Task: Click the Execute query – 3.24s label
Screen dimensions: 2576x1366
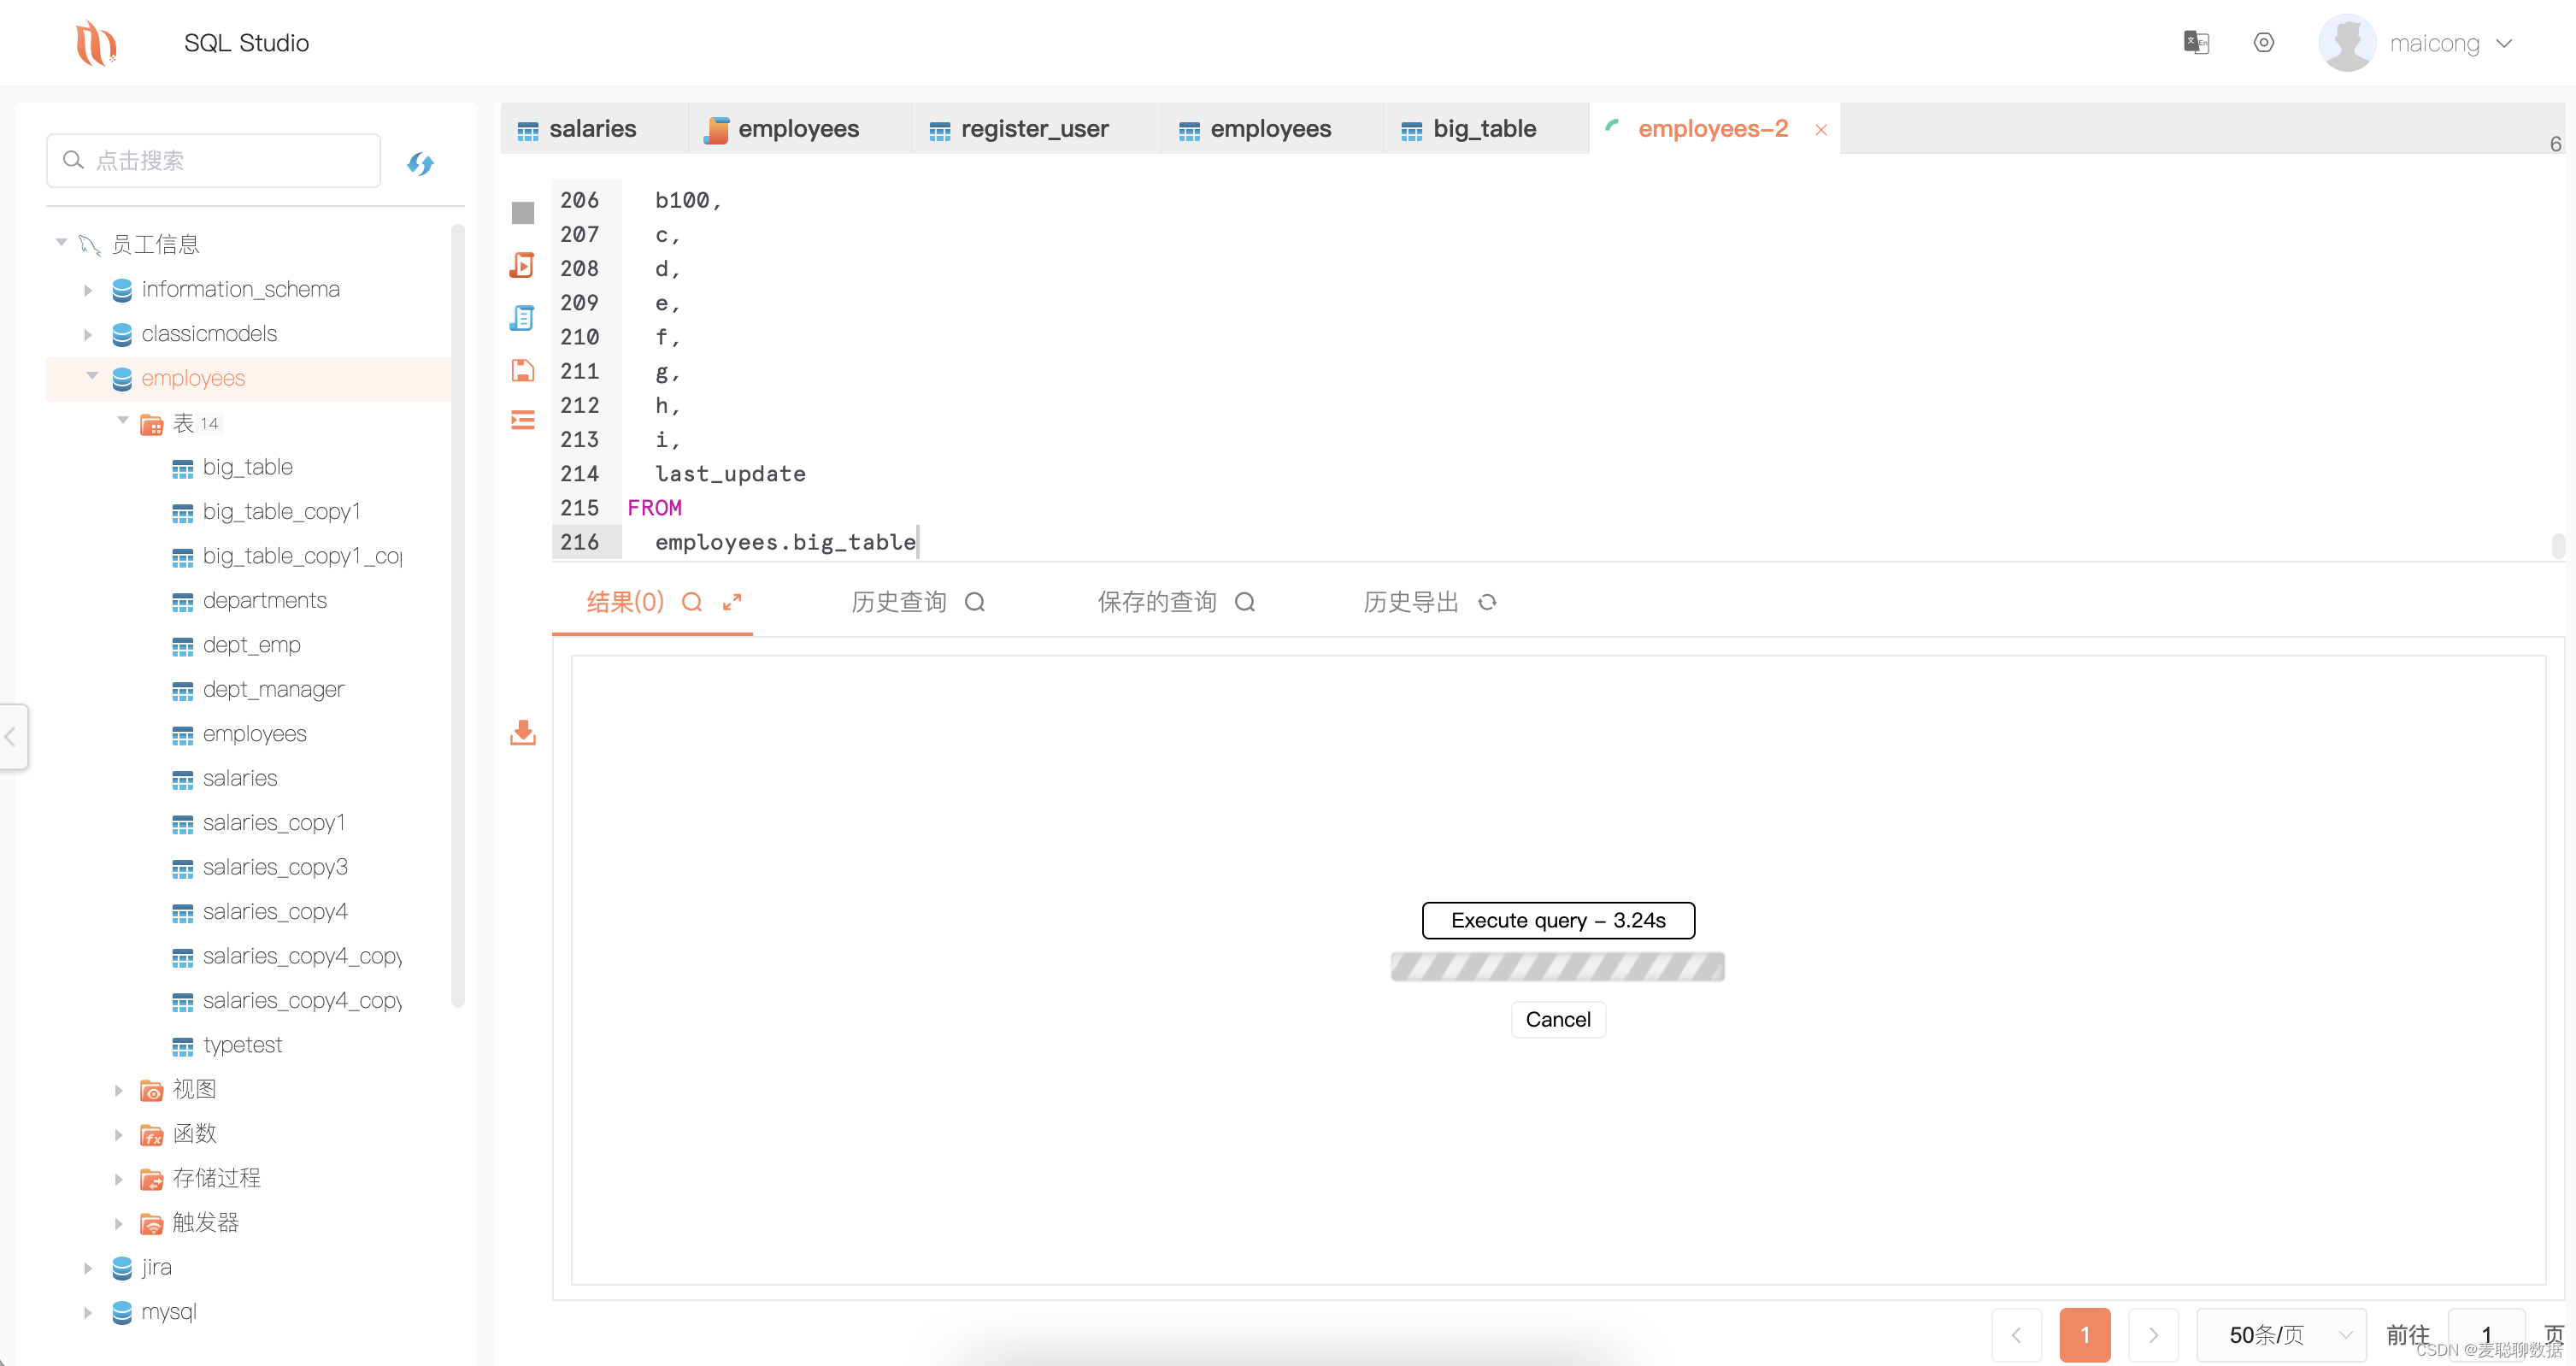Action: tap(1558, 920)
